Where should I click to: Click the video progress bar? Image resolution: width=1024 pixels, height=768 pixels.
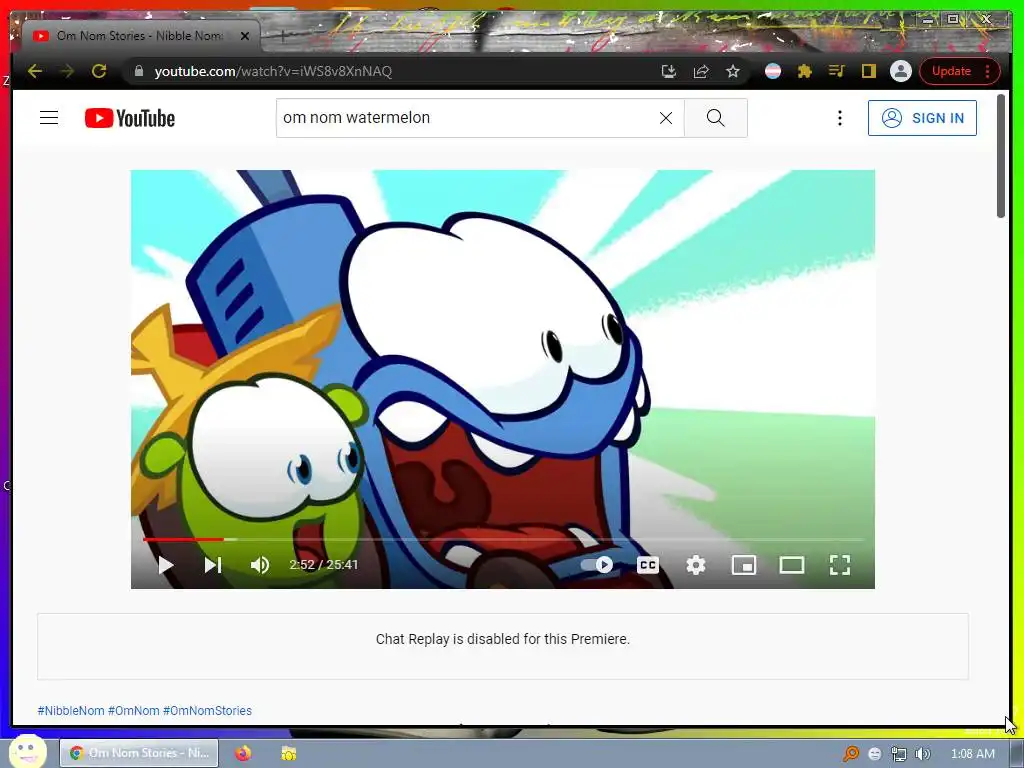point(503,539)
